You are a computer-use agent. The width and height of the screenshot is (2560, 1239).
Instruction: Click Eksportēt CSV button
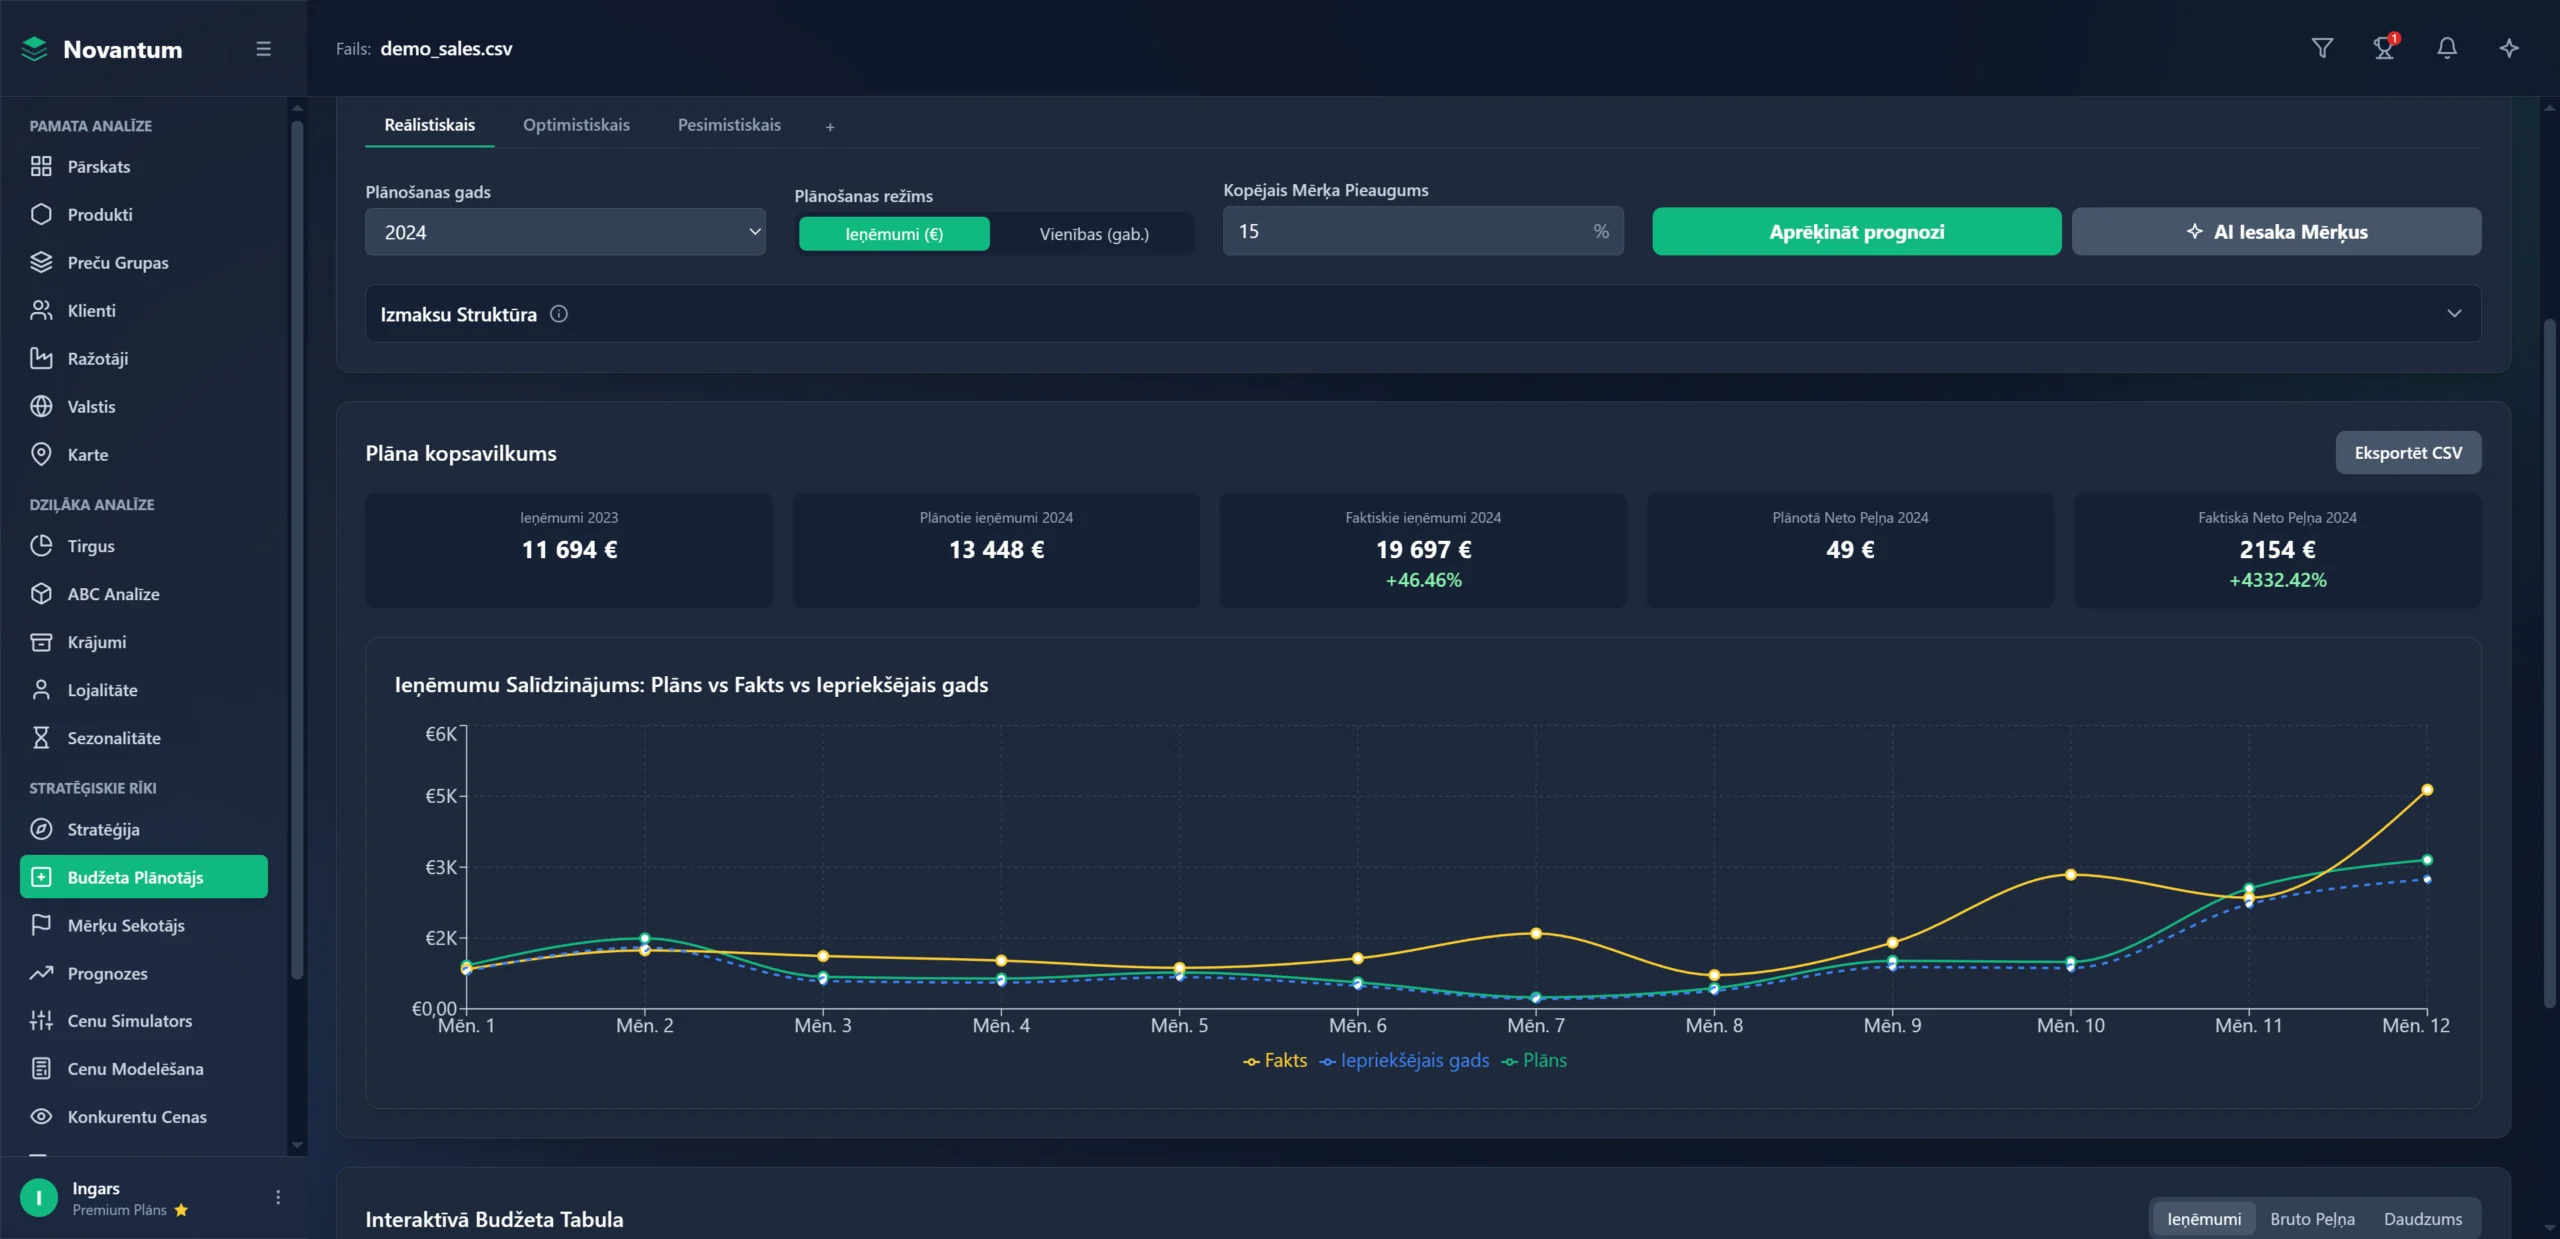click(2407, 453)
